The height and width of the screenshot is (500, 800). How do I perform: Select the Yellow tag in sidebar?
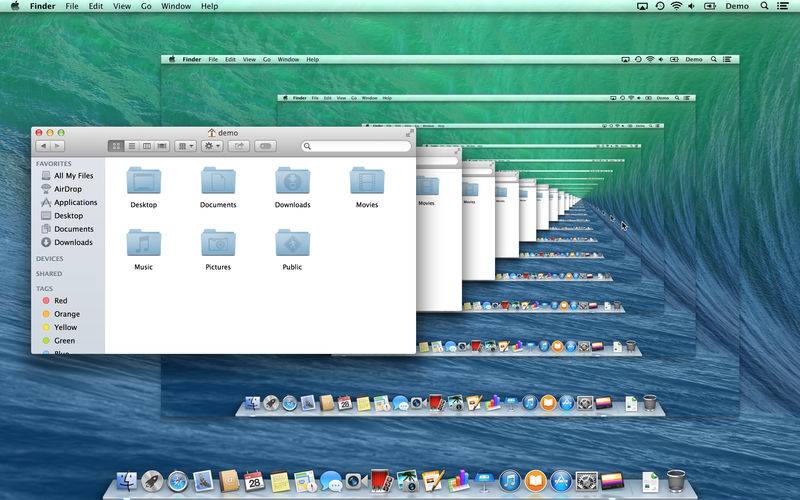(60, 327)
